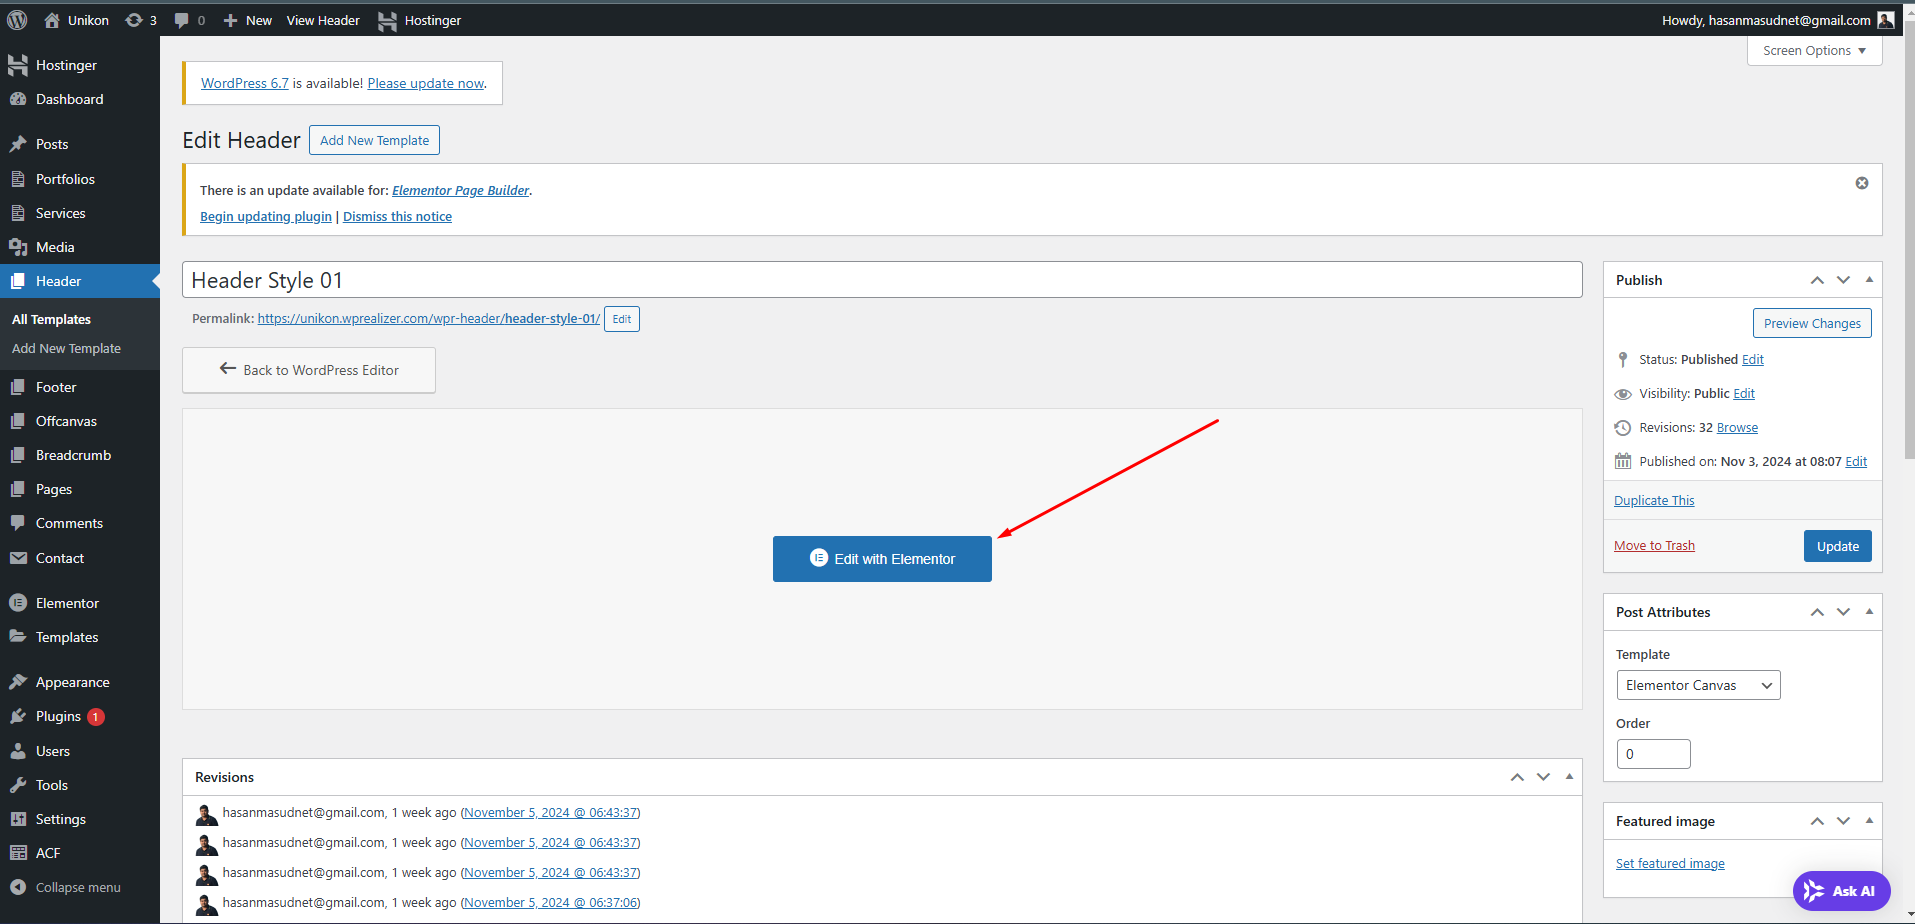Dismiss the Elementor update notice
This screenshot has width=1915, height=924.
(x=1861, y=183)
